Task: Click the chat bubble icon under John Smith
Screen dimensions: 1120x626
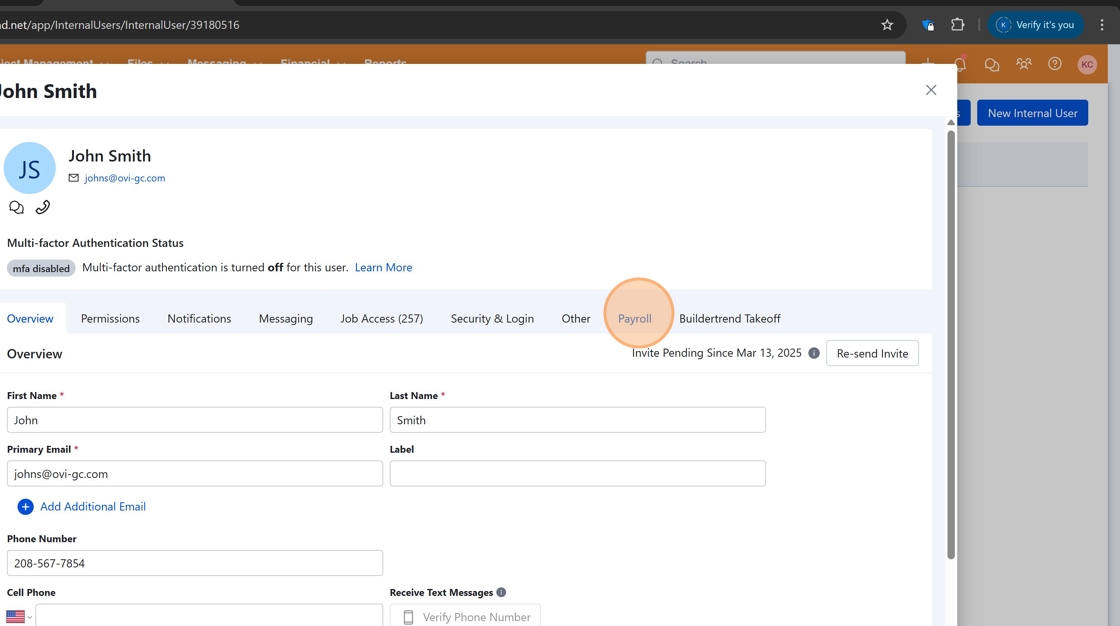Action: (x=16, y=207)
